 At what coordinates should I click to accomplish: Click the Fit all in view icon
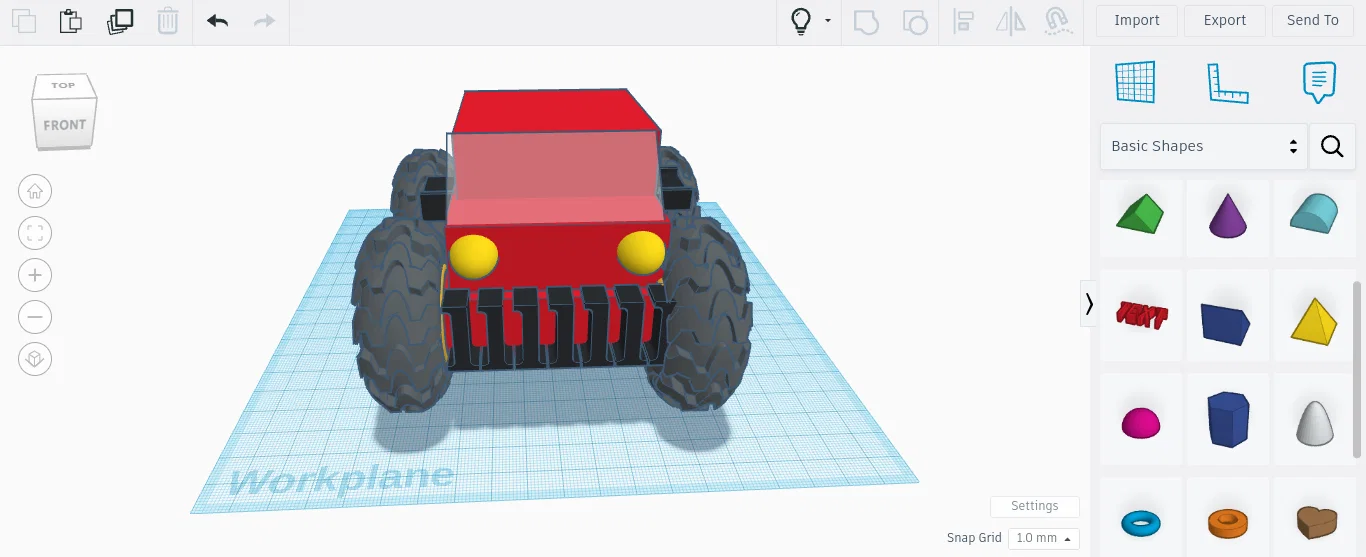[x=35, y=233]
